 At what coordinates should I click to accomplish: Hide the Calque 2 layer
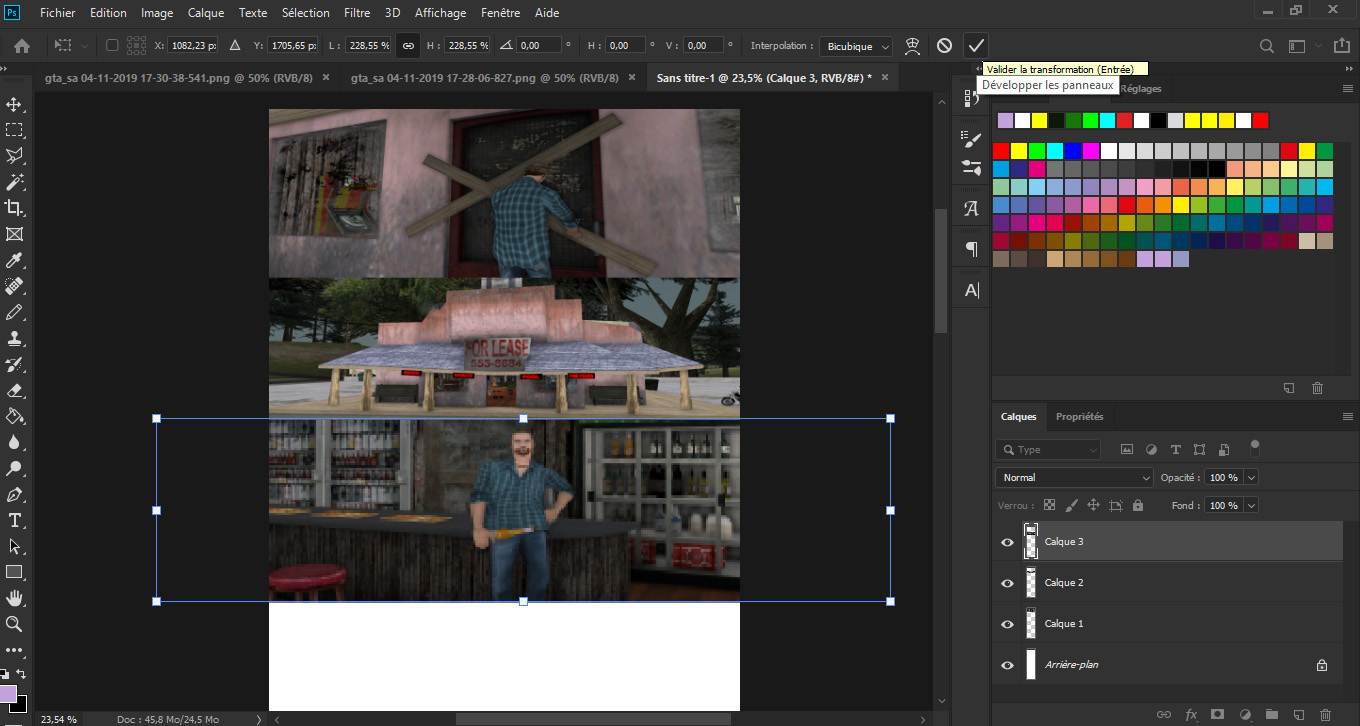(x=1008, y=583)
